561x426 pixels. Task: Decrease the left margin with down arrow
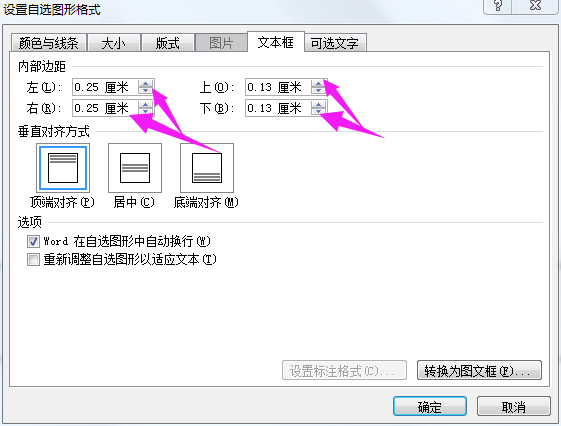pos(145,90)
